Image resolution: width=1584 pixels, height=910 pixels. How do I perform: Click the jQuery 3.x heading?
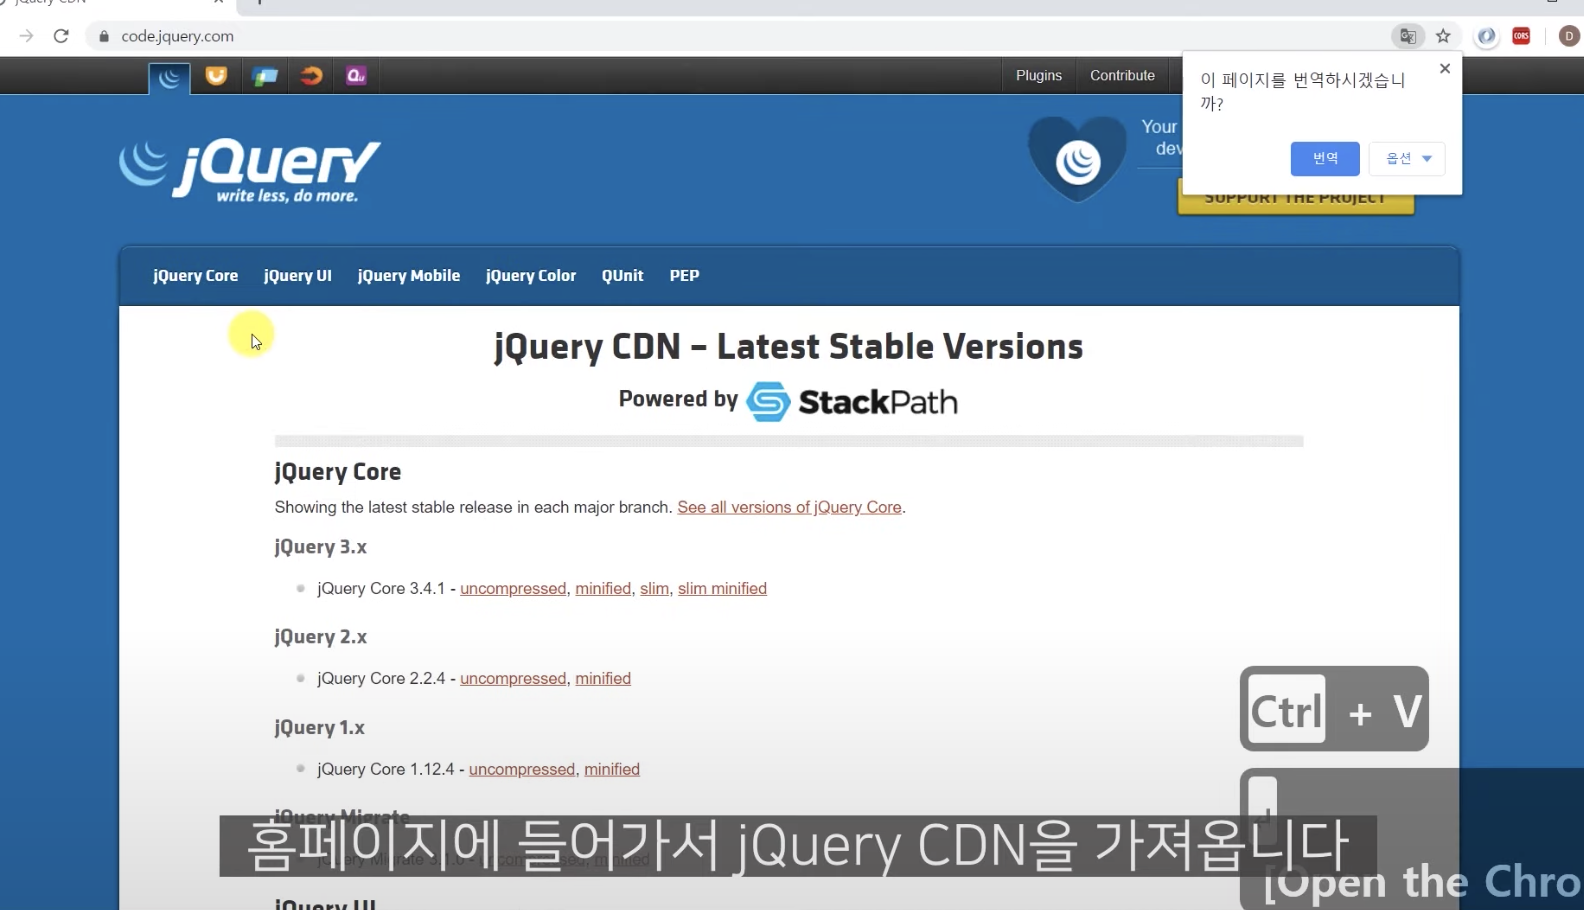click(320, 547)
